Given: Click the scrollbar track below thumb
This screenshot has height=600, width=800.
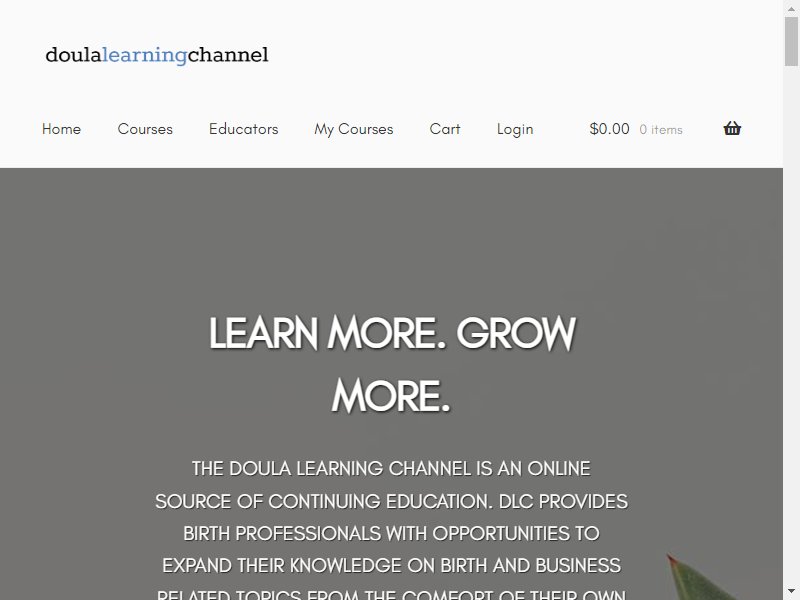Looking at the screenshot, I should (x=791, y=327).
